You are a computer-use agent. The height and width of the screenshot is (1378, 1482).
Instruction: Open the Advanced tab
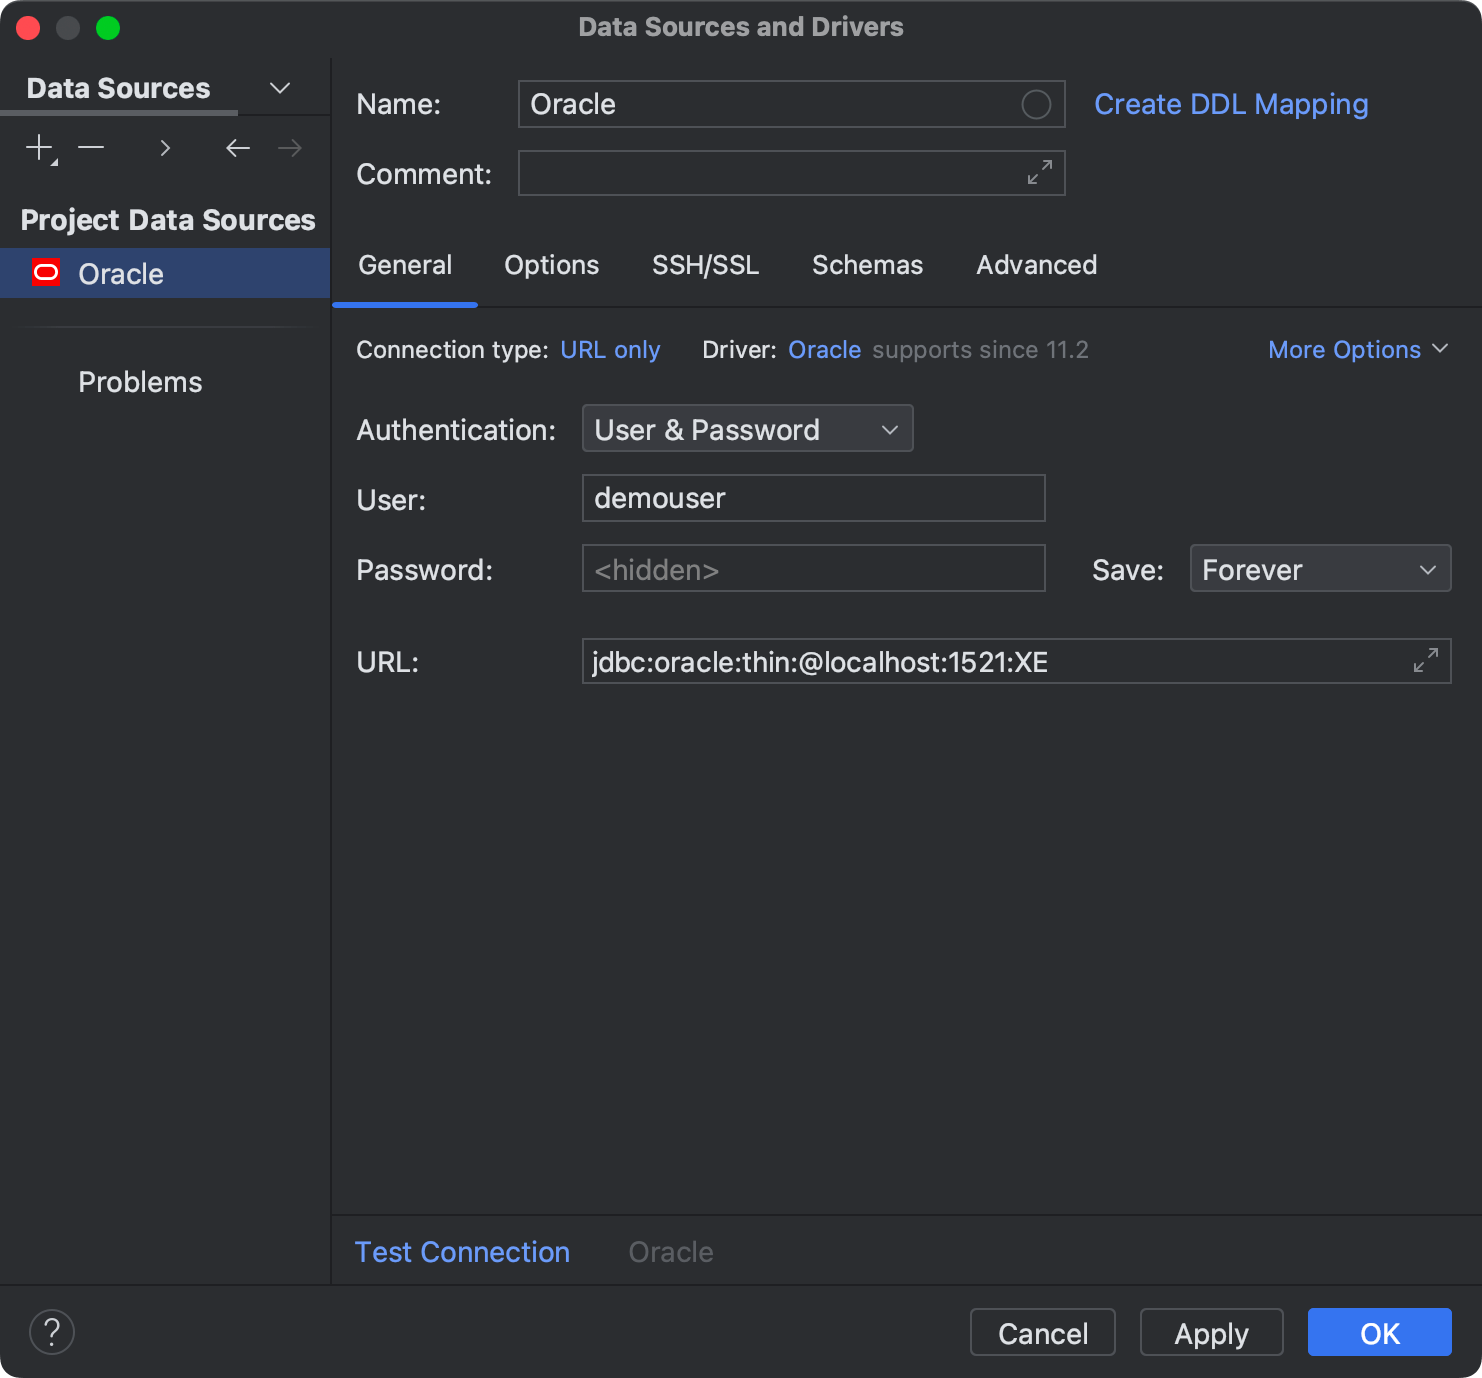pos(1036,265)
